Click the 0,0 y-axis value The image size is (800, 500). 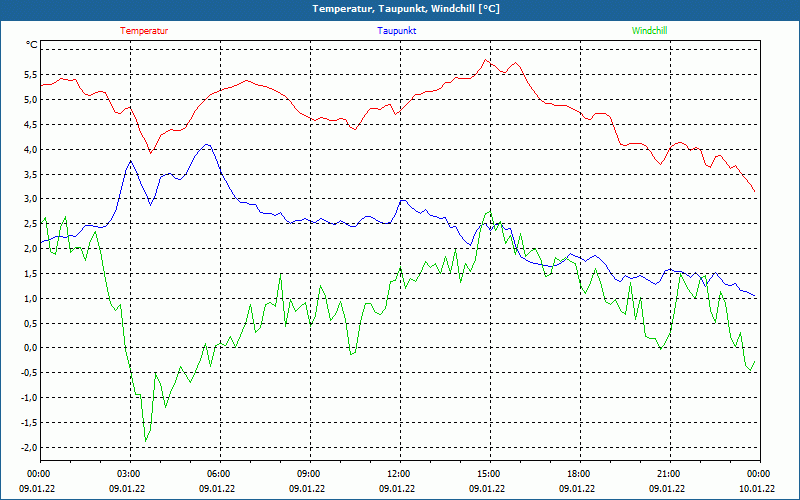coord(31,348)
